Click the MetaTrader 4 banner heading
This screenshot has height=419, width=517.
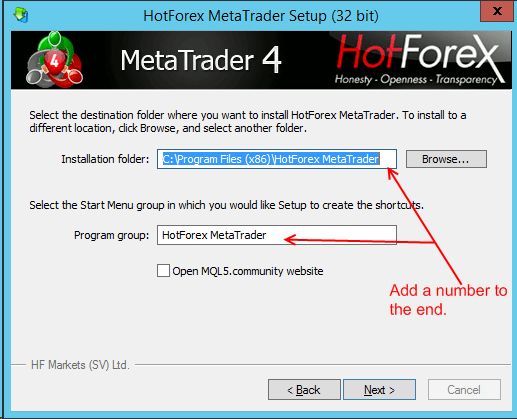(201, 60)
